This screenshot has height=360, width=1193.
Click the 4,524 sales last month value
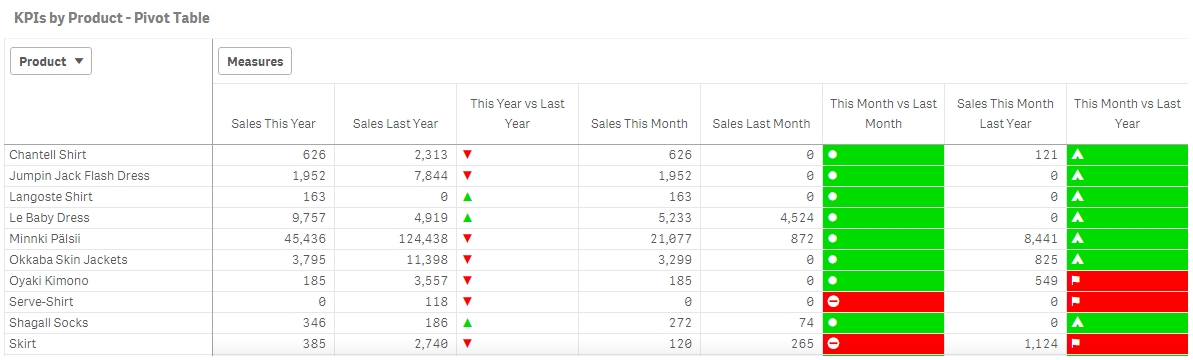click(x=797, y=218)
